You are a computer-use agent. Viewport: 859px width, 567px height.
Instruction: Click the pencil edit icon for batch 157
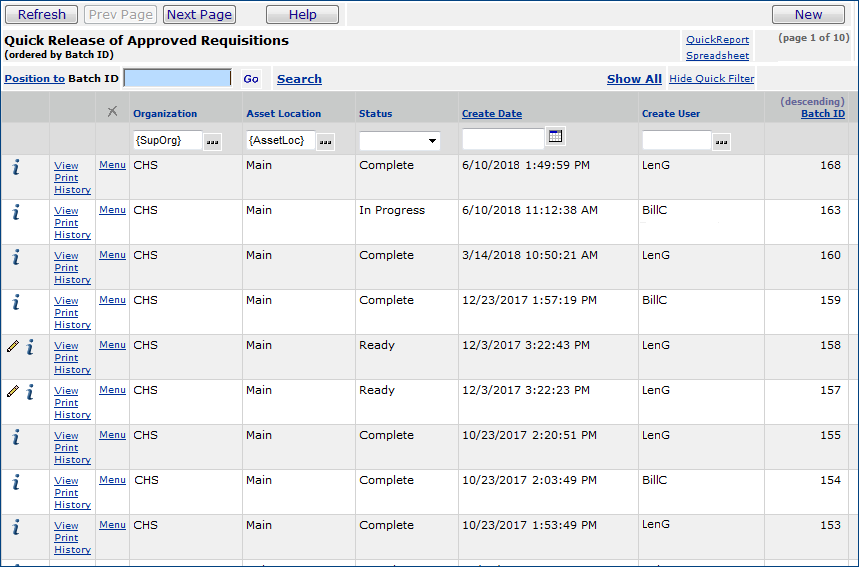(x=12, y=391)
